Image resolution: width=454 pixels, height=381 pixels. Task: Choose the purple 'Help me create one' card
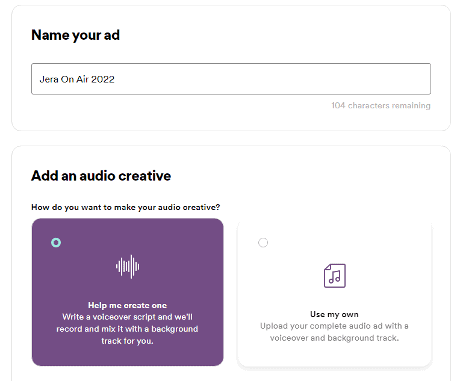(x=127, y=292)
